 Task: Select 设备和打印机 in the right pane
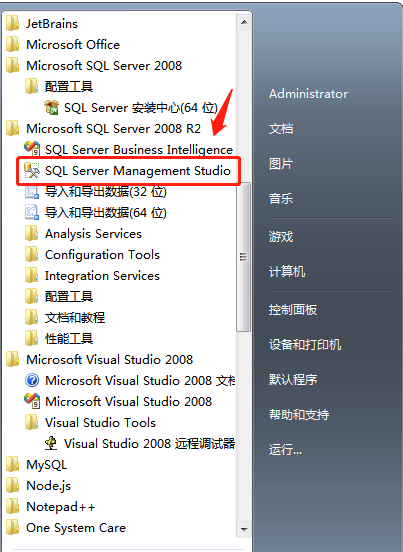[305, 344]
